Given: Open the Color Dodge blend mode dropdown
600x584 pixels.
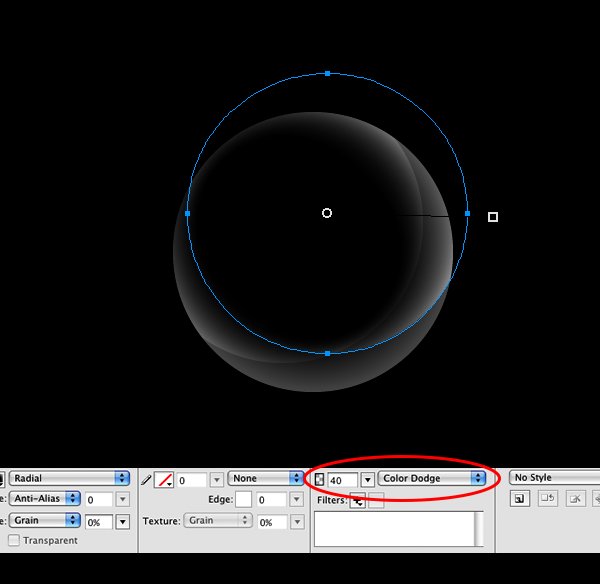Looking at the screenshot, I should coord(432,478).
